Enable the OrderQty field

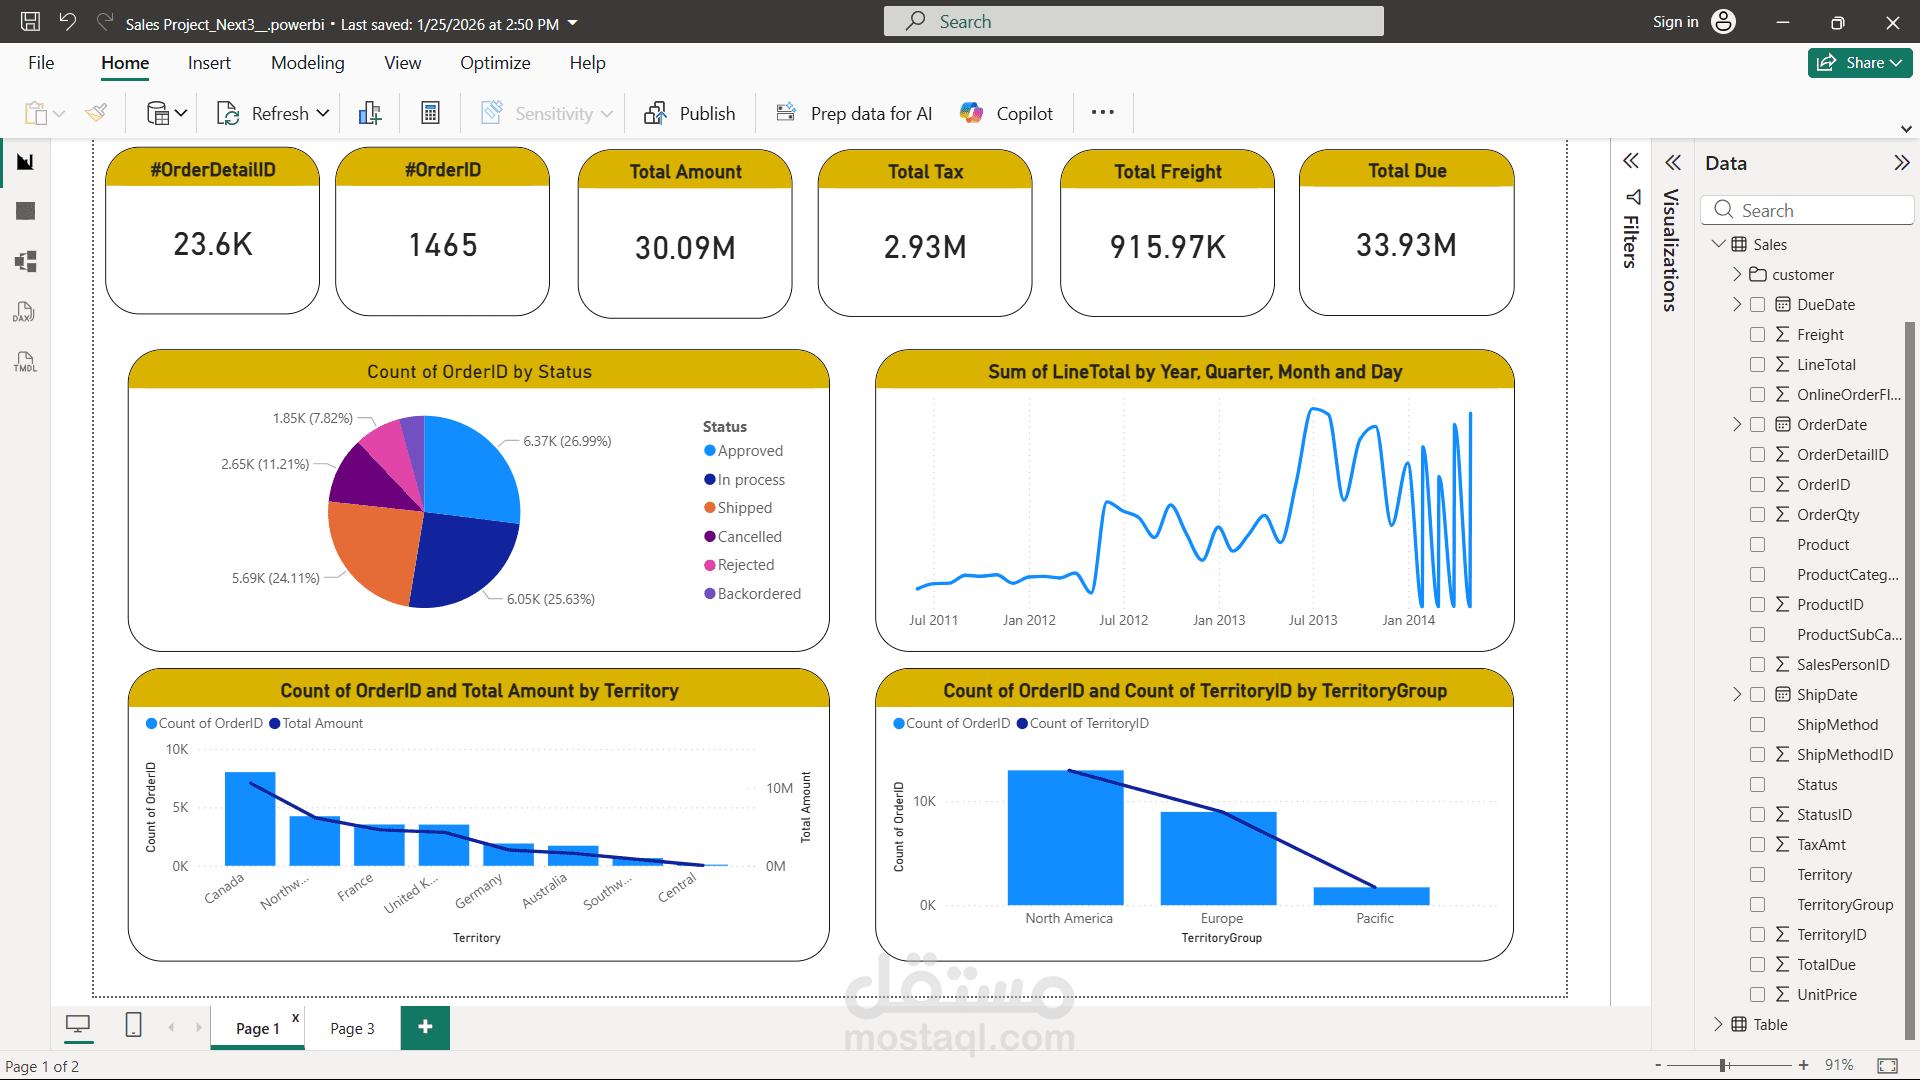click(x=1758, y=514)
